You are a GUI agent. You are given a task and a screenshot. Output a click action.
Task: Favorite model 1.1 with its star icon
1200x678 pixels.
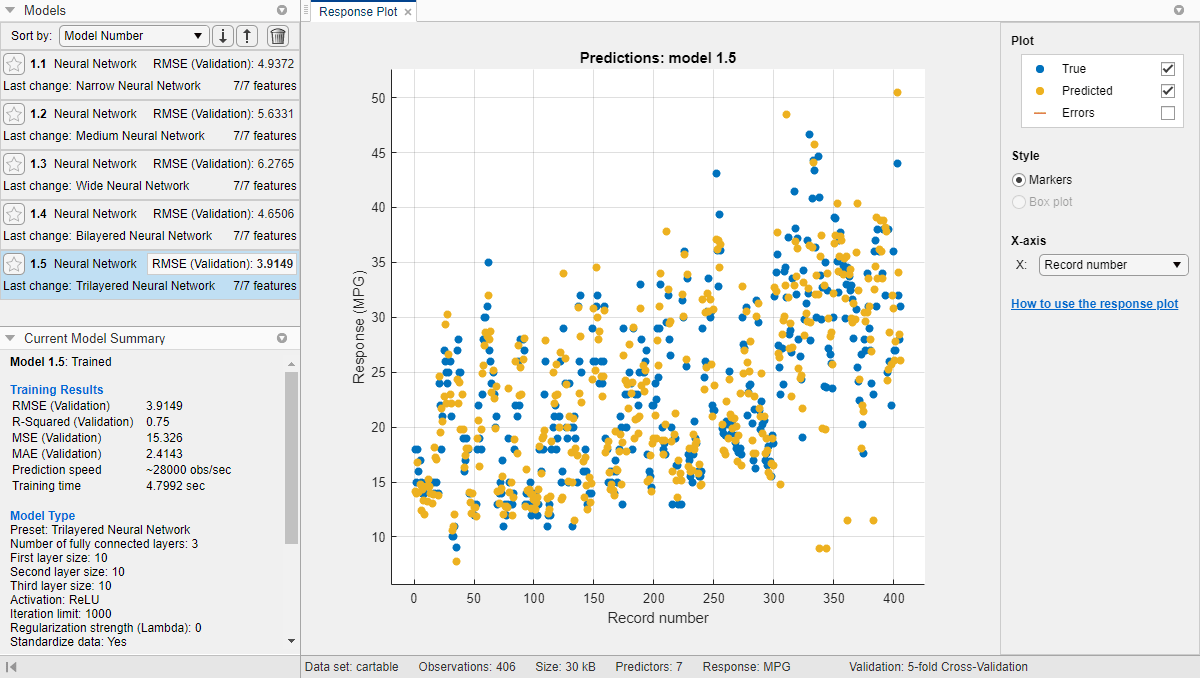(x=15, y=63)
